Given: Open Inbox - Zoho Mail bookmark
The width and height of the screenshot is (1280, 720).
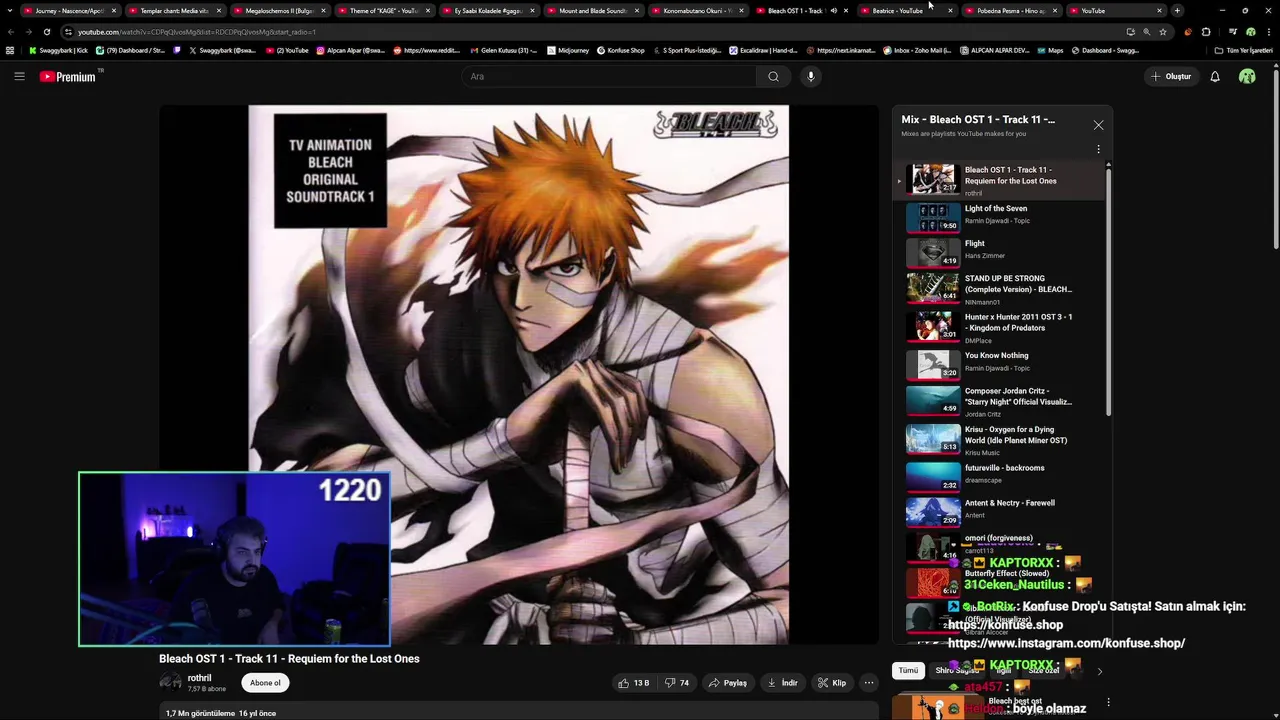Looking at the screenshot, I should pyautogui.click(x=917, y=50).
